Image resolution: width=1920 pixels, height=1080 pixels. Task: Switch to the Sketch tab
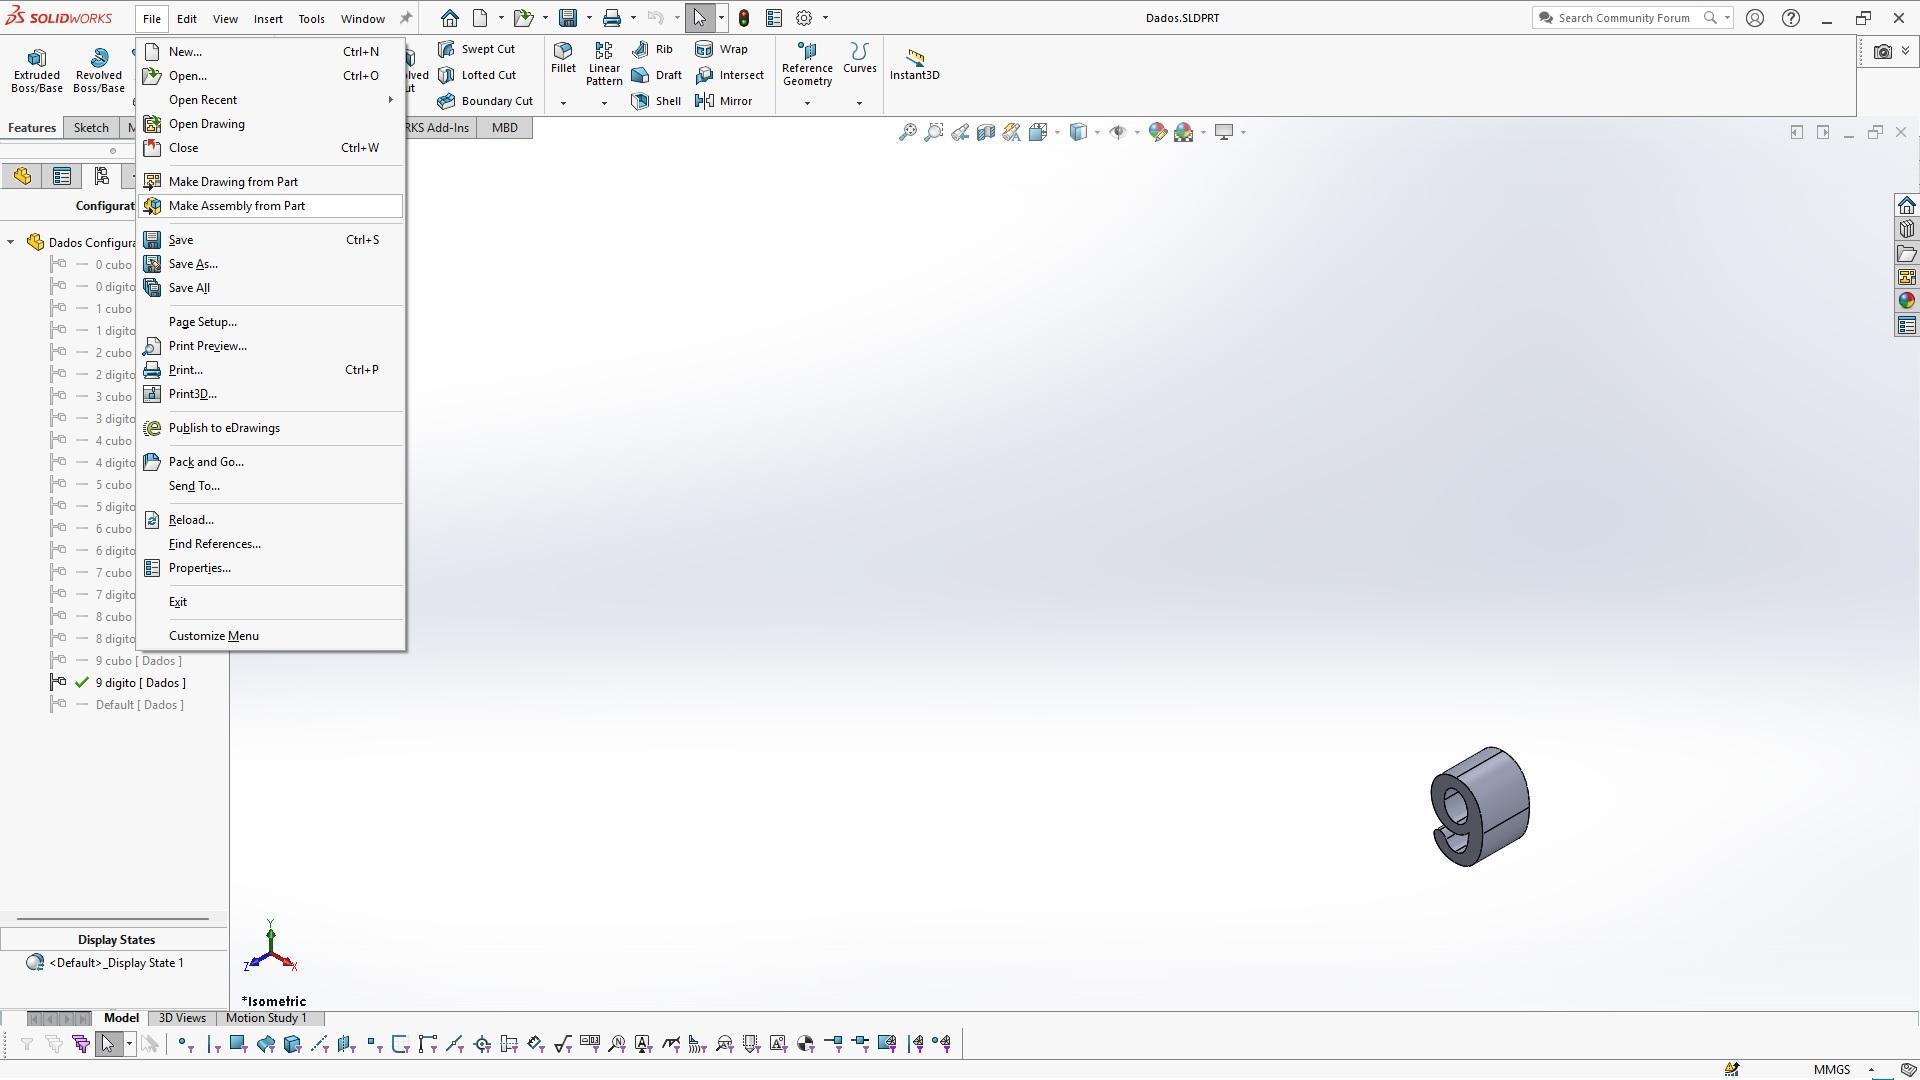pos(91,128)
